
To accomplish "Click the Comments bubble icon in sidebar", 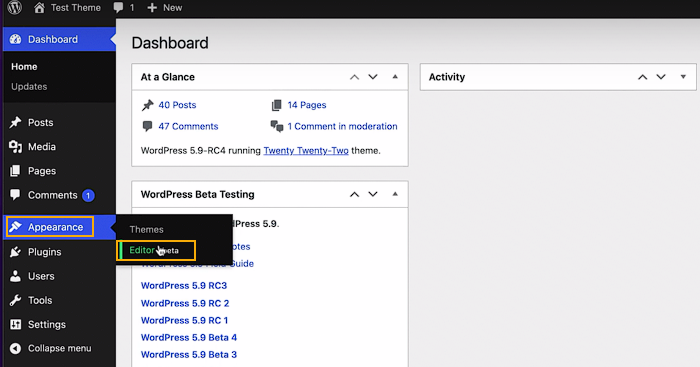I will click(x=16, y=195).
